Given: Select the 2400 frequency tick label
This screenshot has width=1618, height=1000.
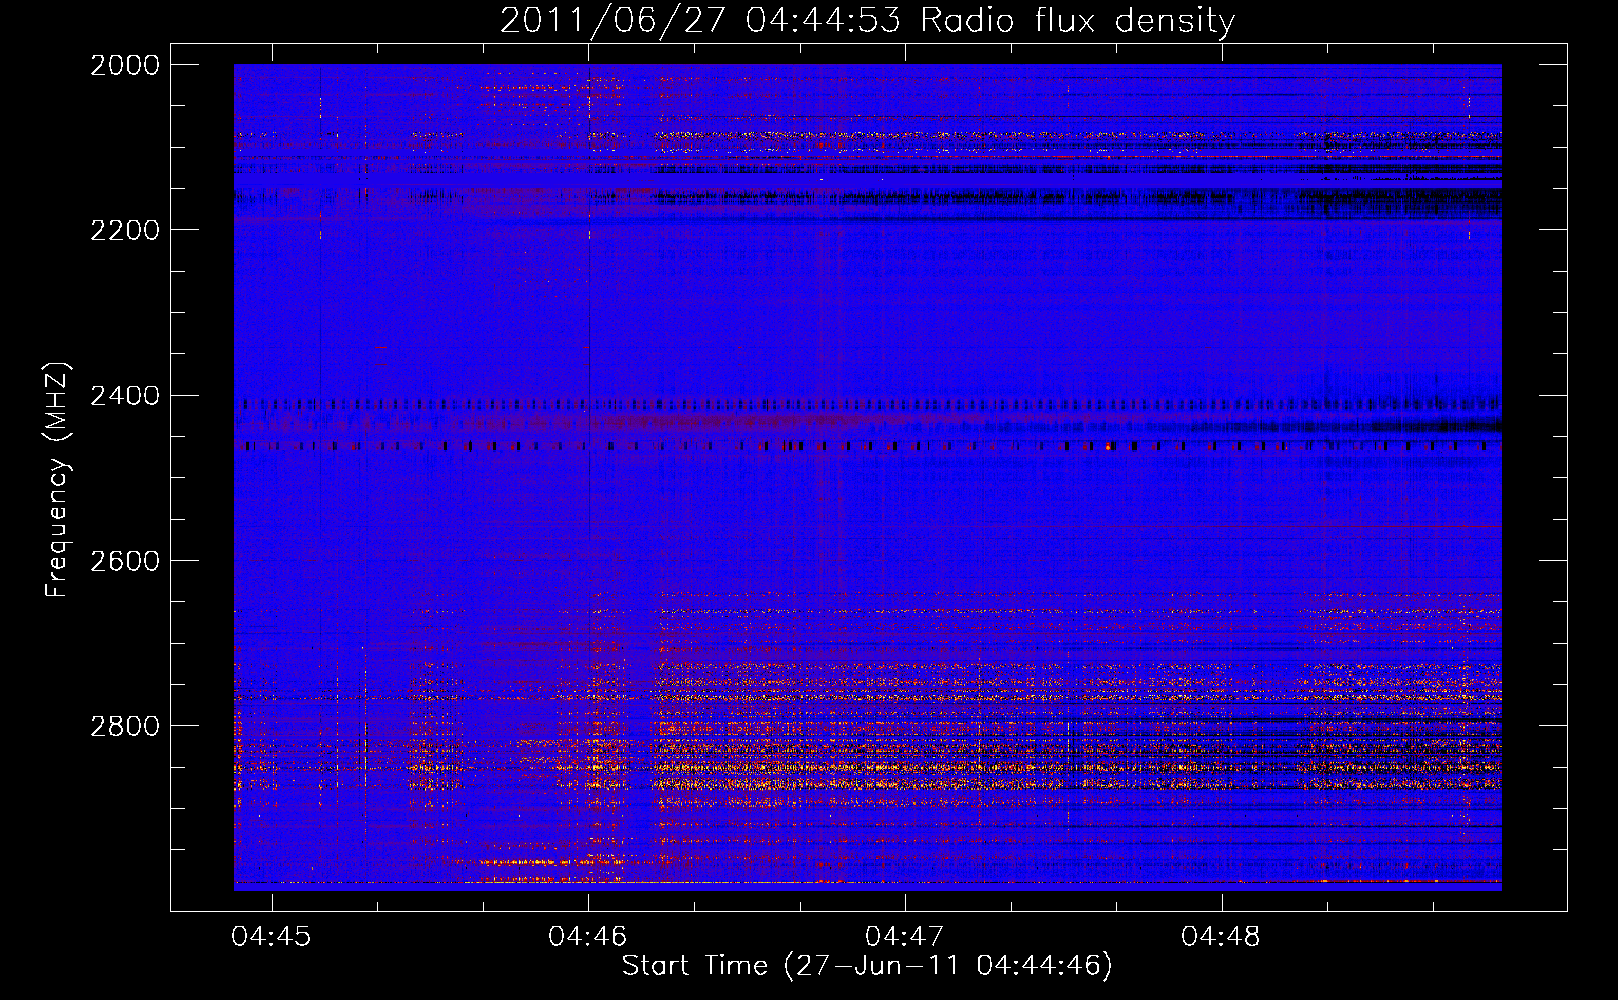Looking at the screenshot, I should 125,396.
